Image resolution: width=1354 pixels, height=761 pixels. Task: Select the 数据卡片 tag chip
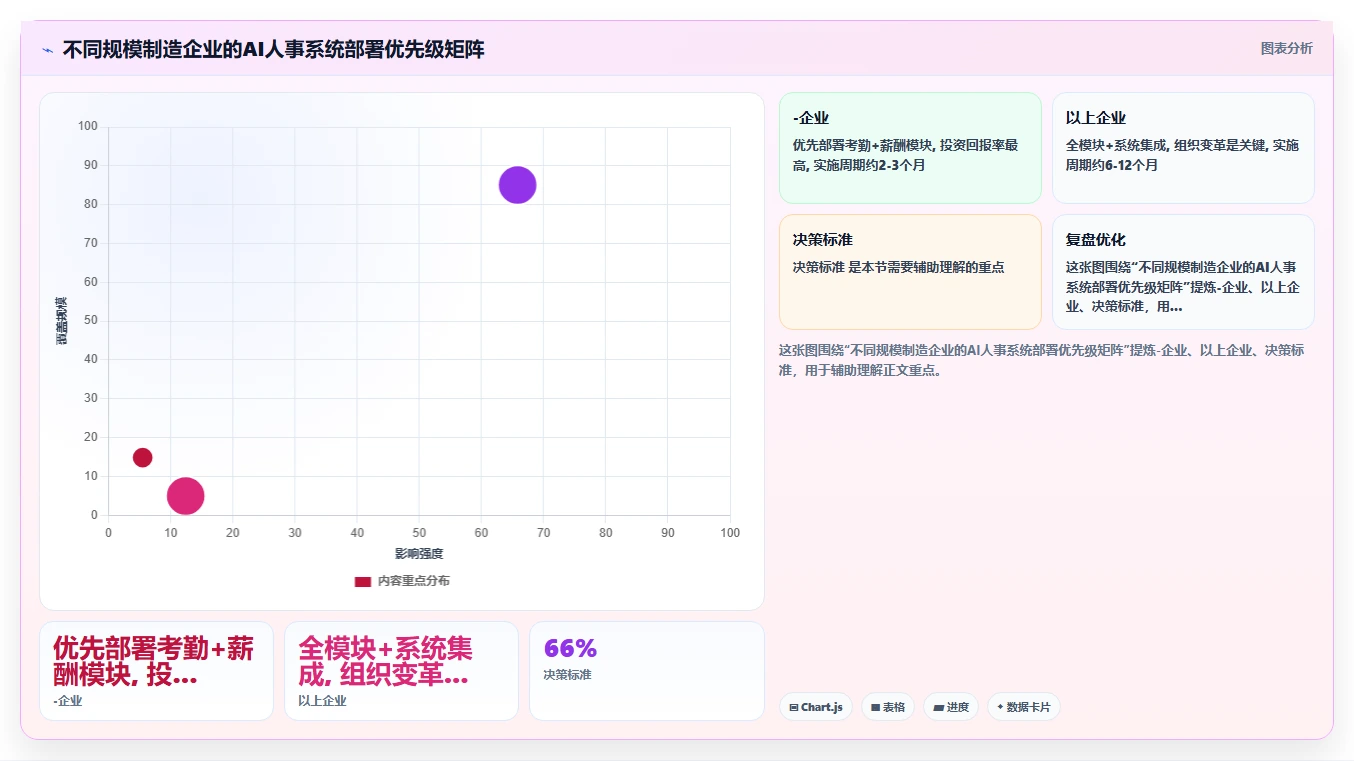click(1023, 707)
